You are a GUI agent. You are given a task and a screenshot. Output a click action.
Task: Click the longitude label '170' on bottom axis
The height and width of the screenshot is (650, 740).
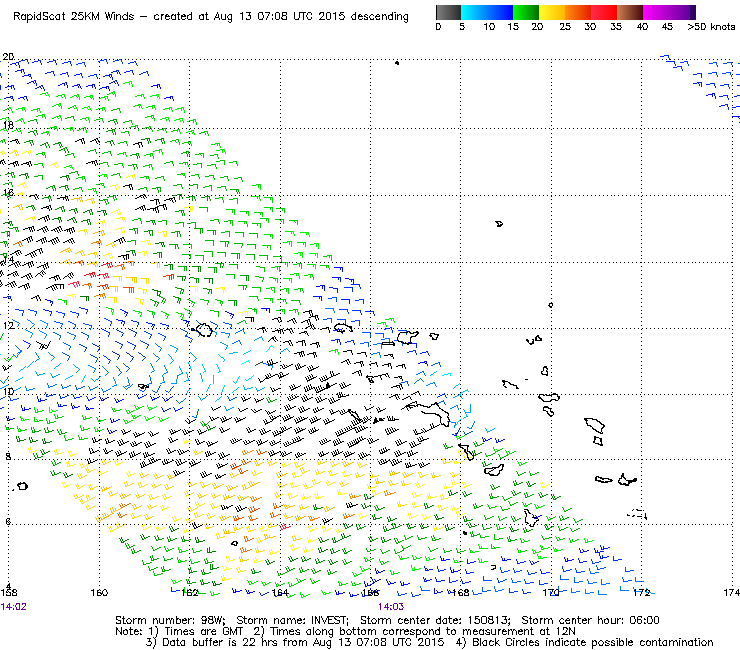click(551, 593)
